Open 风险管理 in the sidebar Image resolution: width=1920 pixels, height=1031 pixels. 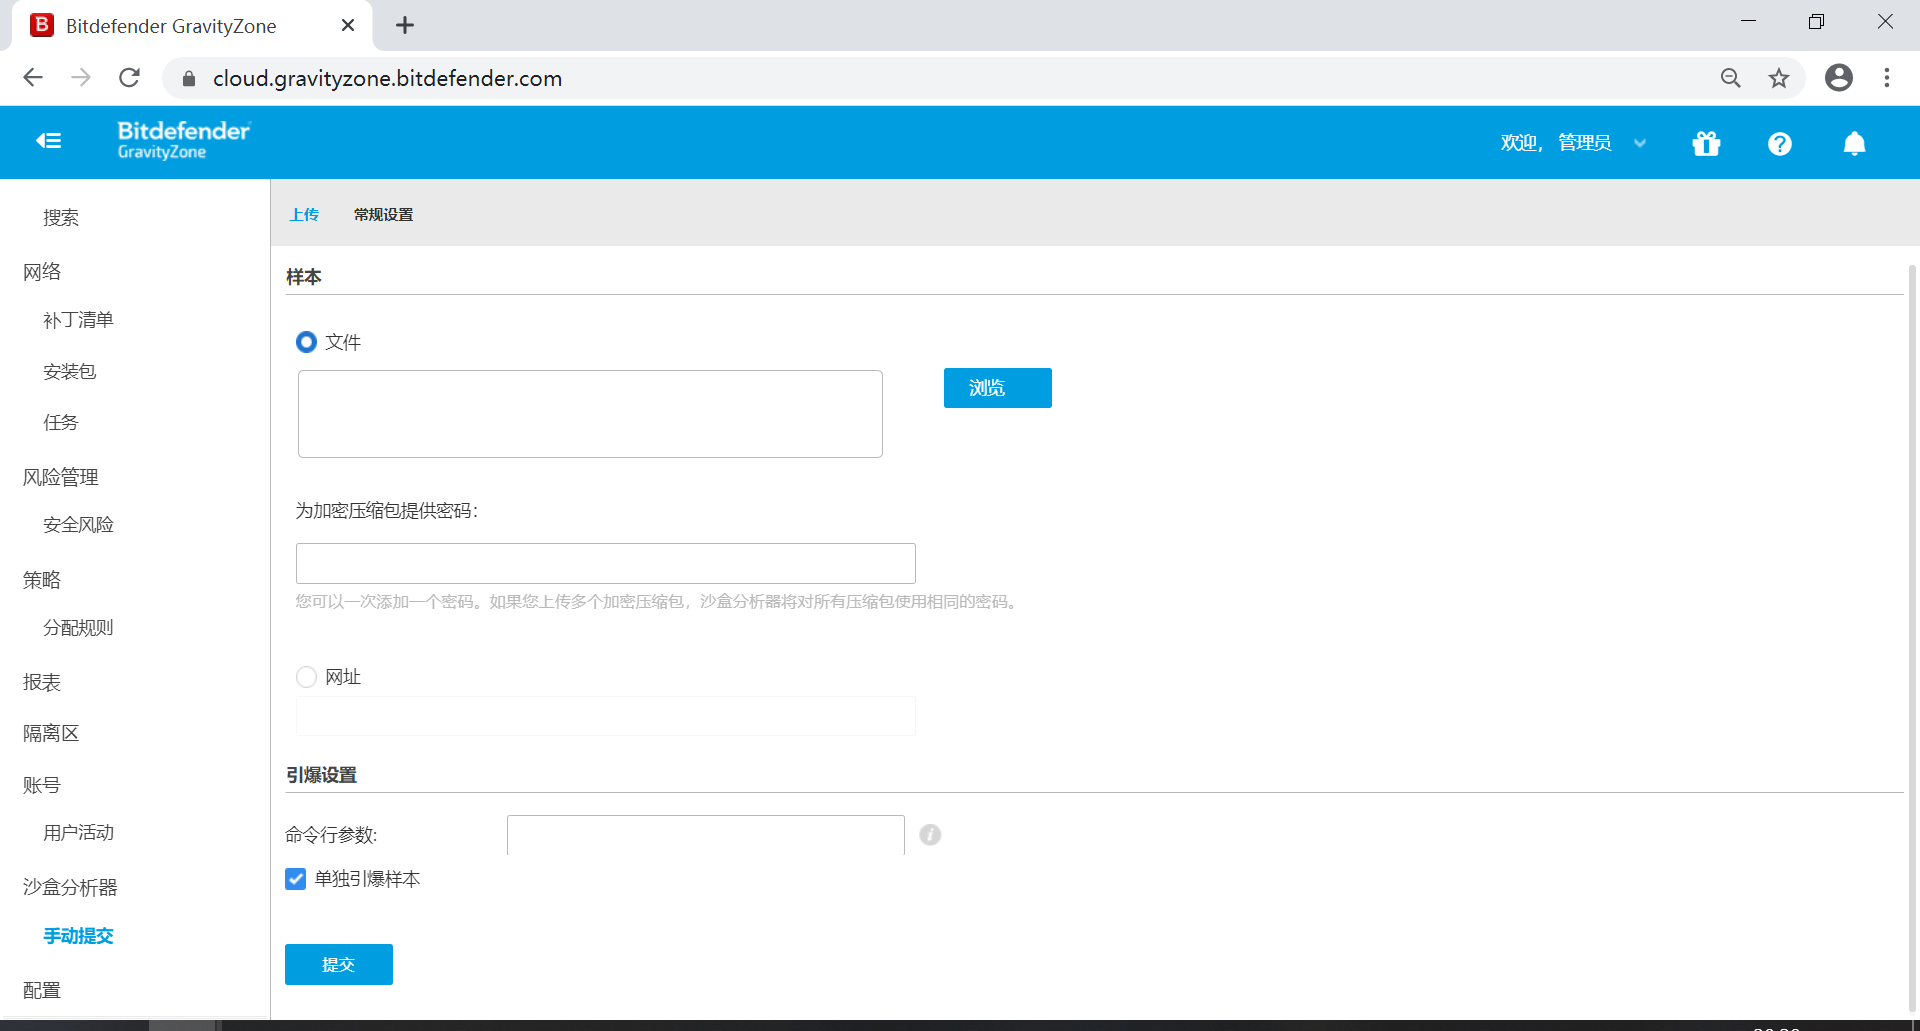point(60,477)
